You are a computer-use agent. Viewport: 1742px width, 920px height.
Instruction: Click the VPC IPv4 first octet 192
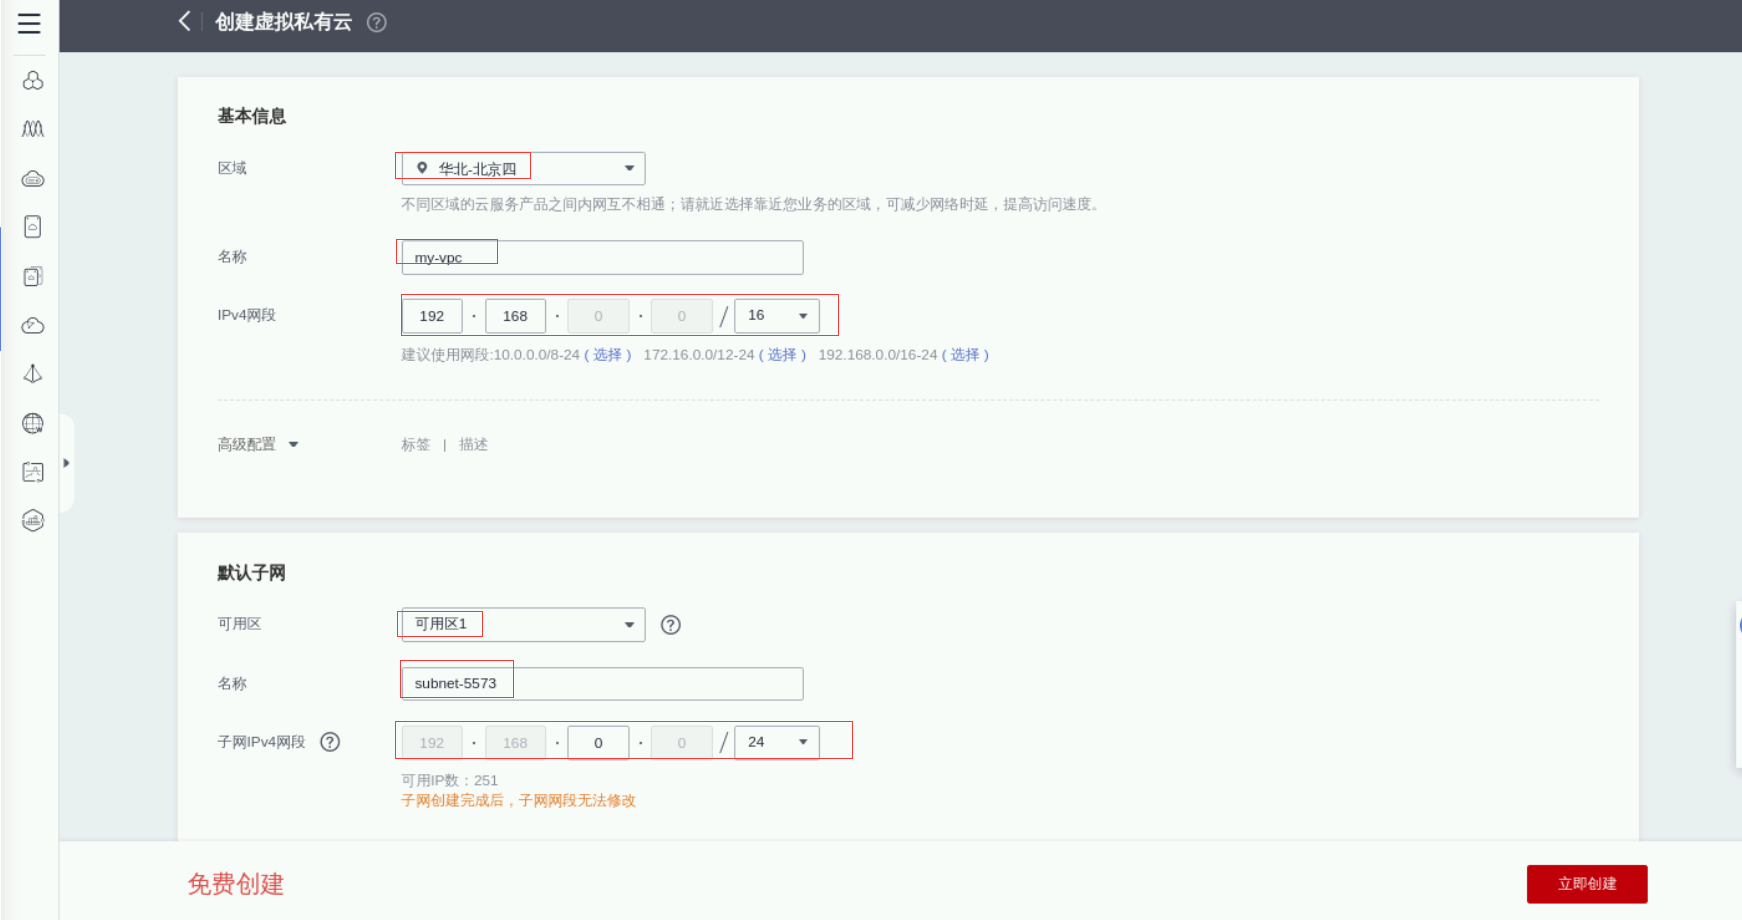point(432,316)
